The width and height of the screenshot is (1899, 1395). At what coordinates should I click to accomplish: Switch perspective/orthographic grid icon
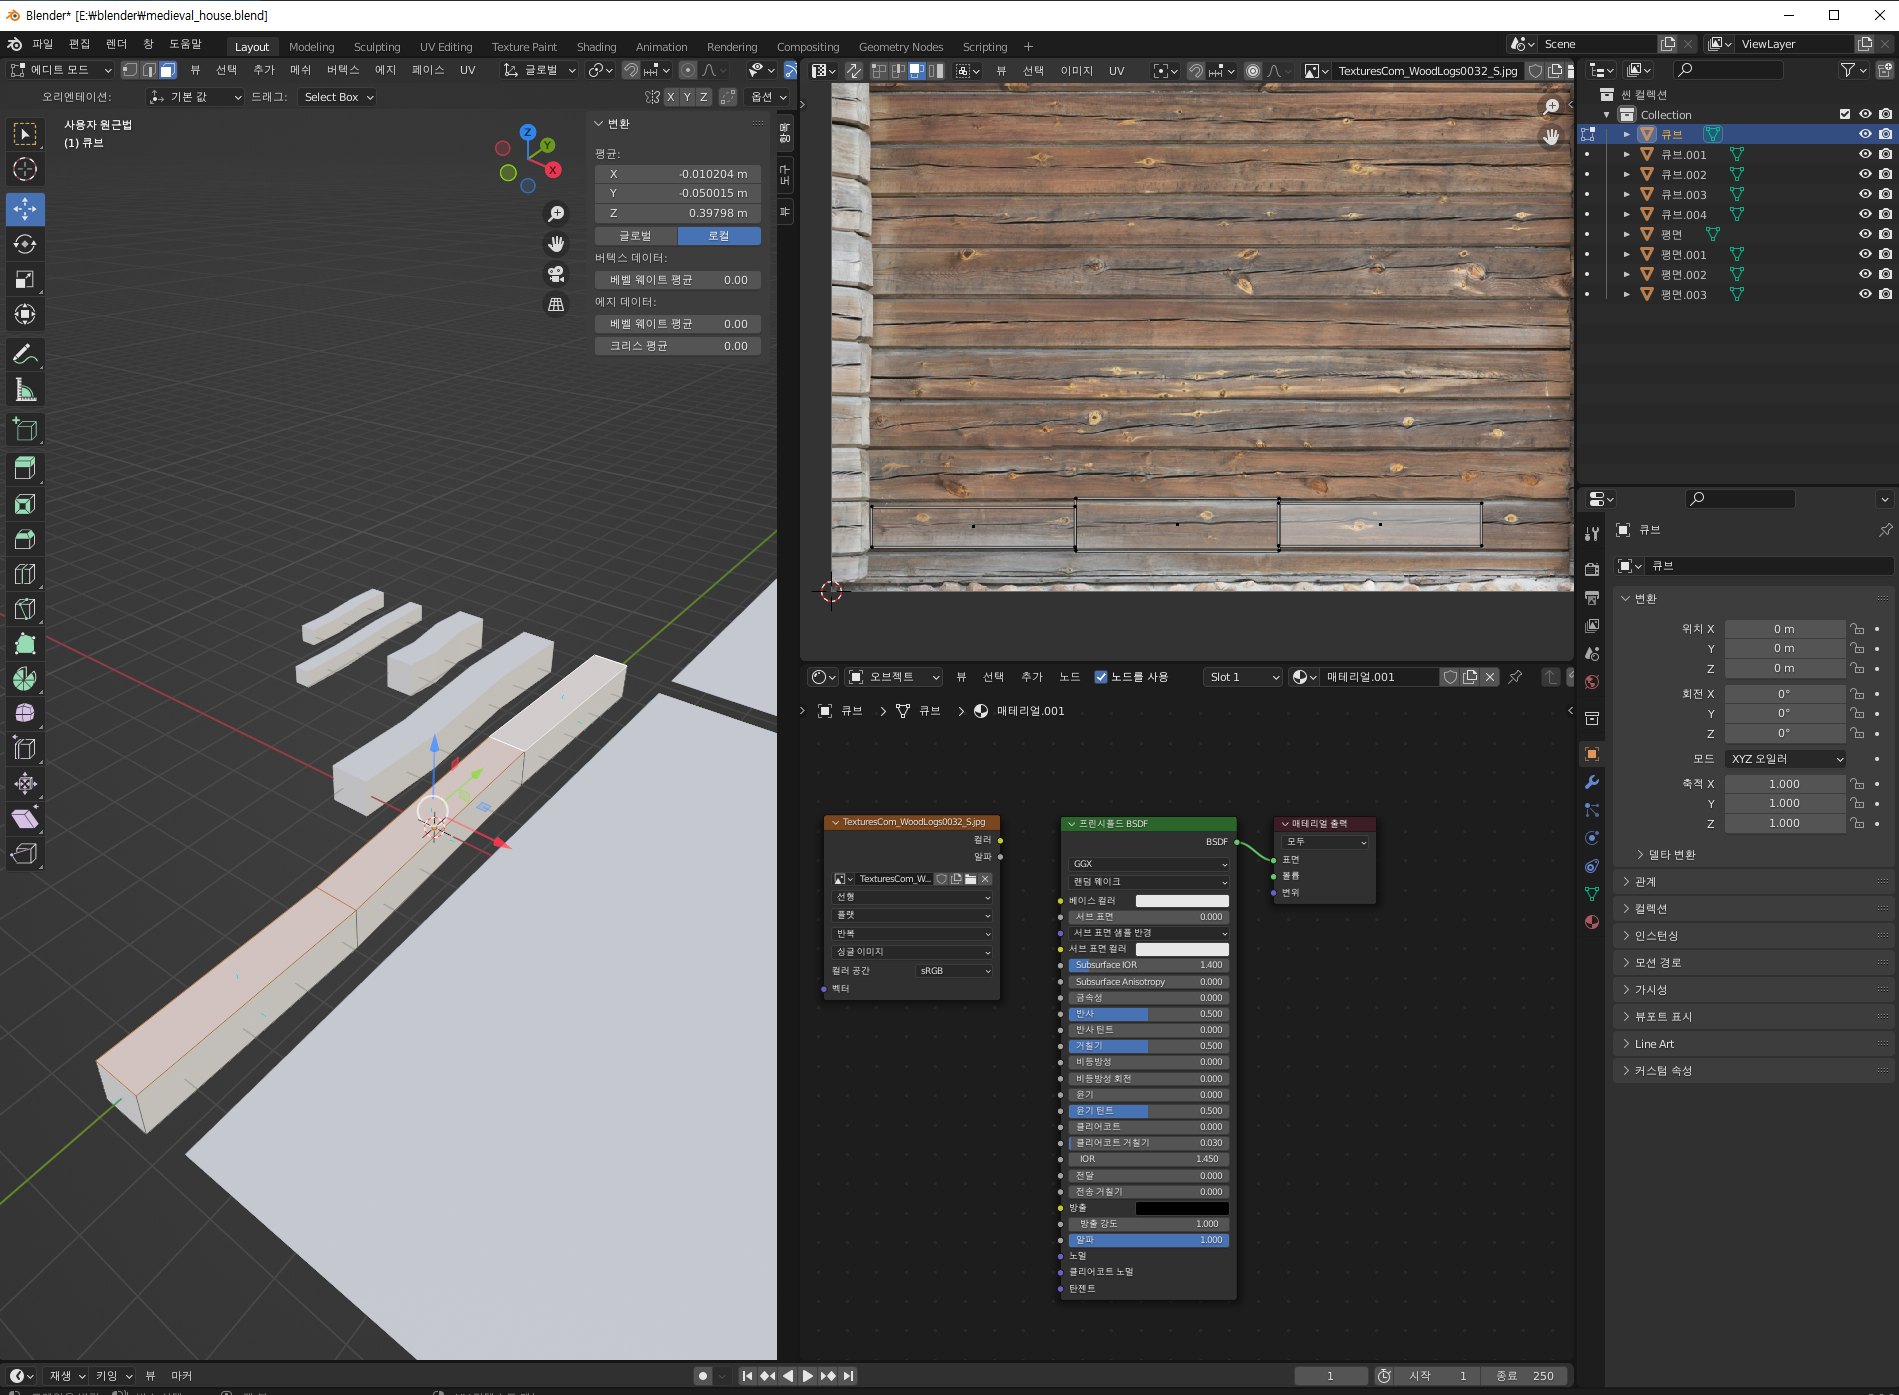(556, 304)
